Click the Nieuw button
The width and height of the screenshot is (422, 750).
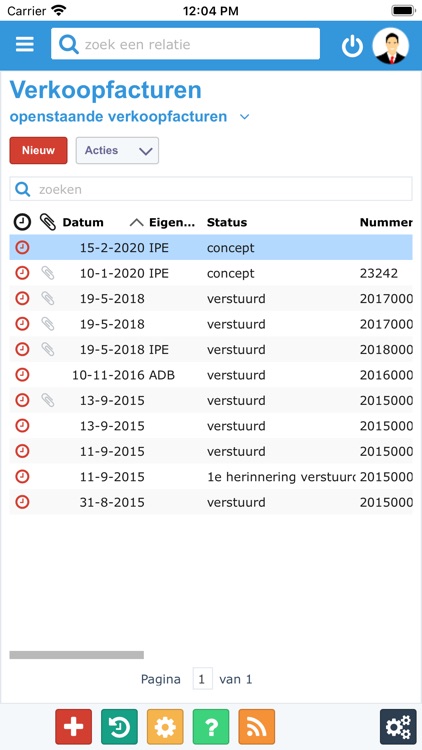pos(38,150)
